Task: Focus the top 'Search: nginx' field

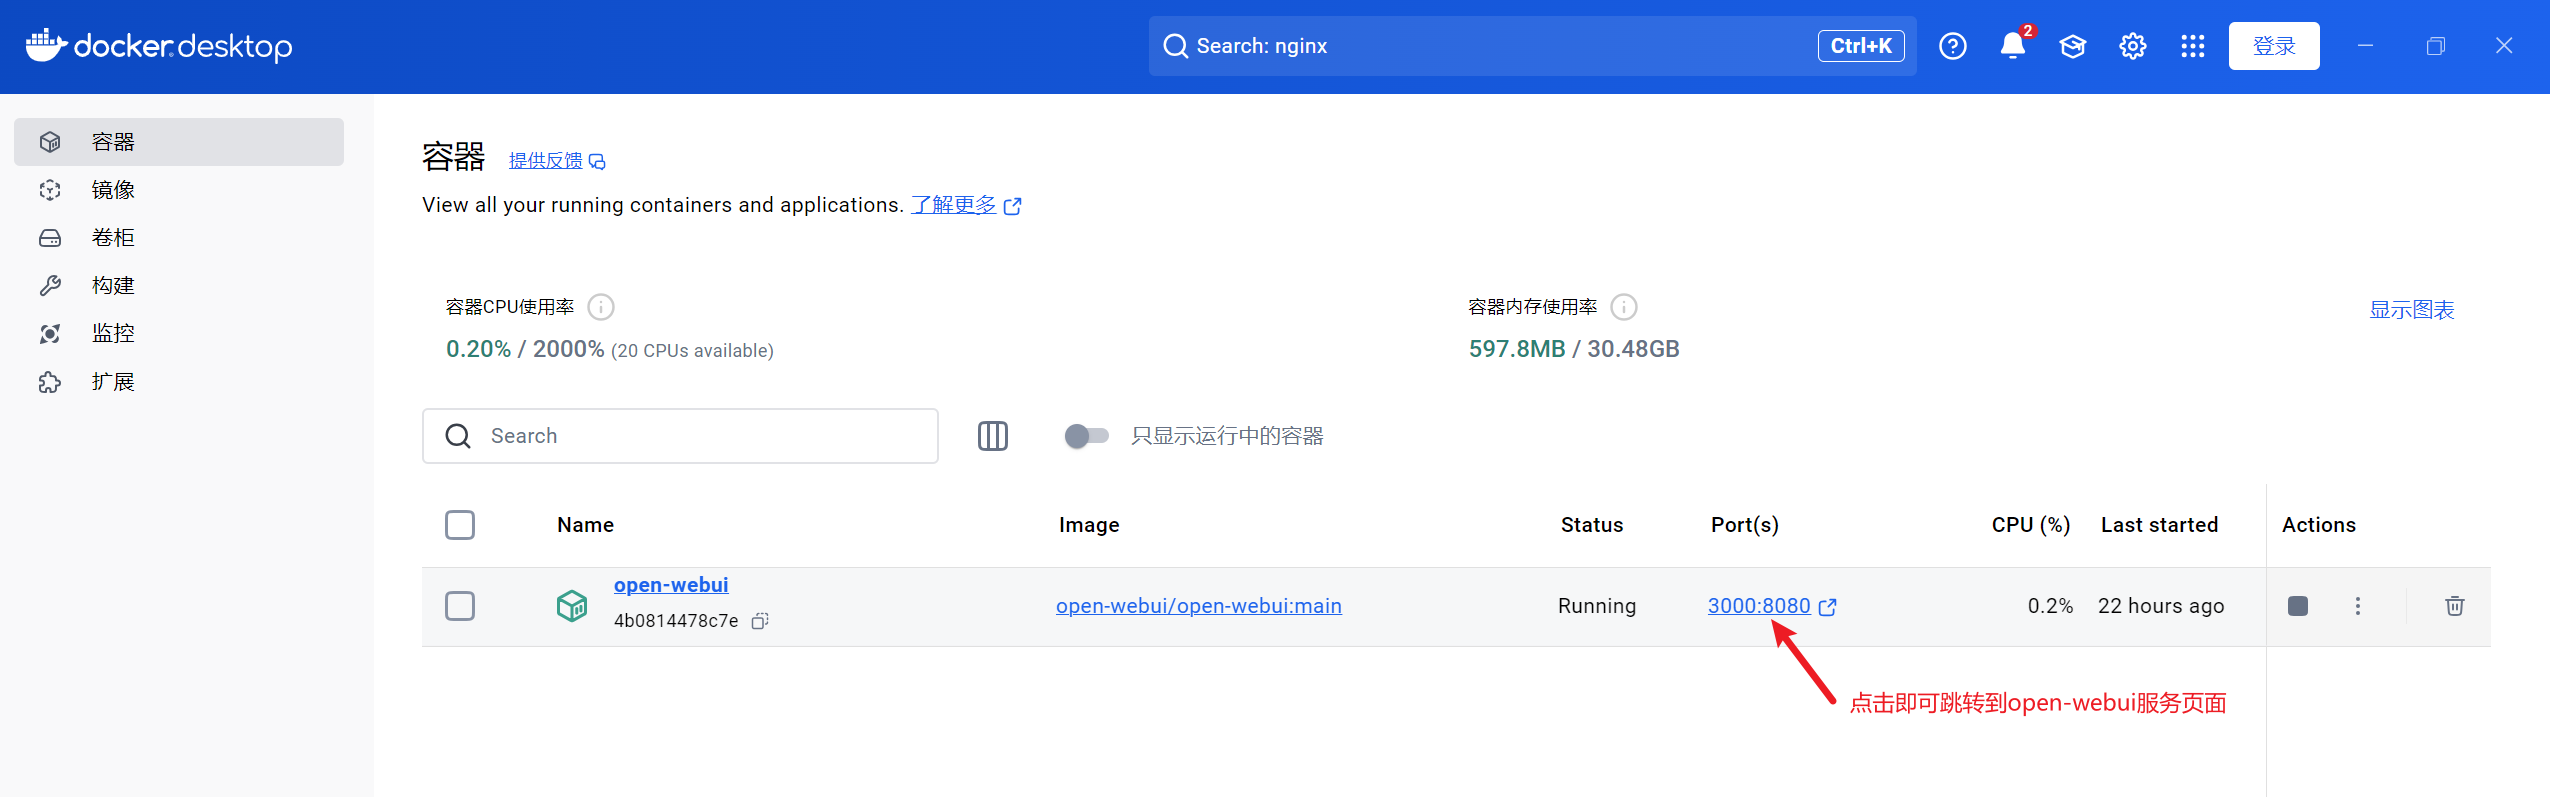Action: (x=1532, y=46)
